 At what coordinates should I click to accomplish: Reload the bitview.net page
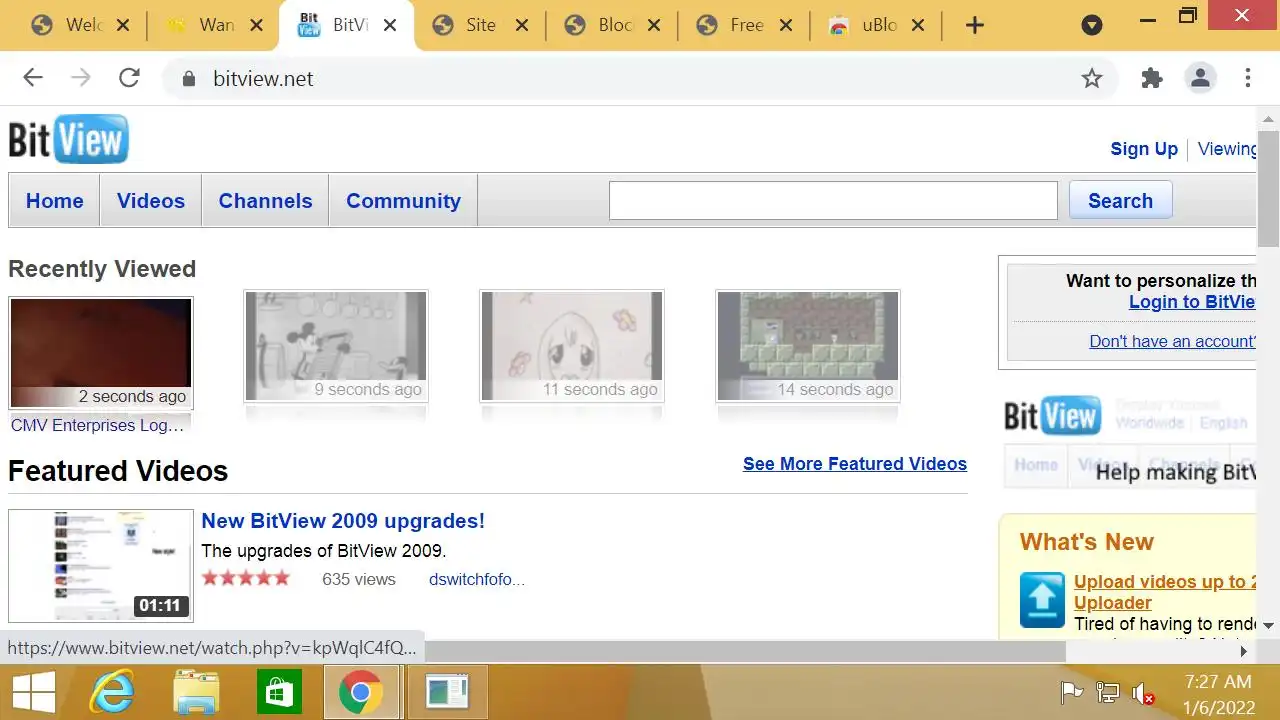[x=129, y=78]
